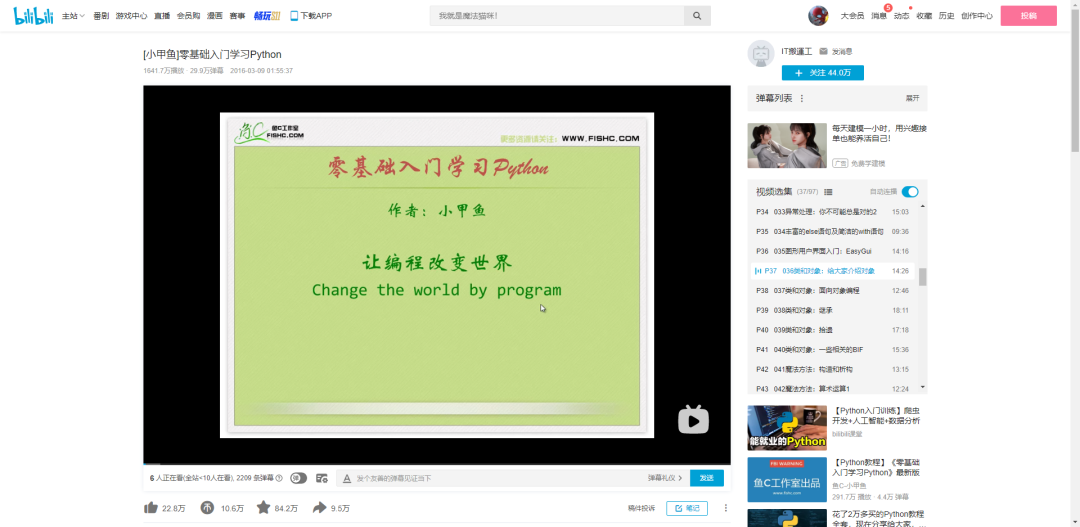The image size is (1080, 527).
Task: Open 漫画 in the top nav
Action: coord(215,15)
